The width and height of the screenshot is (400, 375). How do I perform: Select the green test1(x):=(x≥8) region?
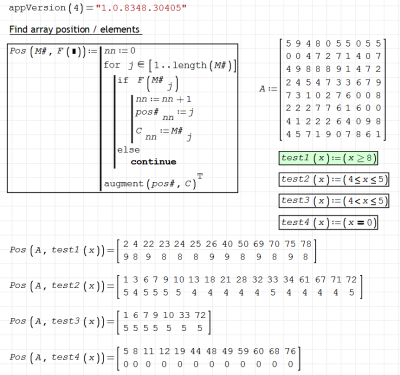click(328, 158)
